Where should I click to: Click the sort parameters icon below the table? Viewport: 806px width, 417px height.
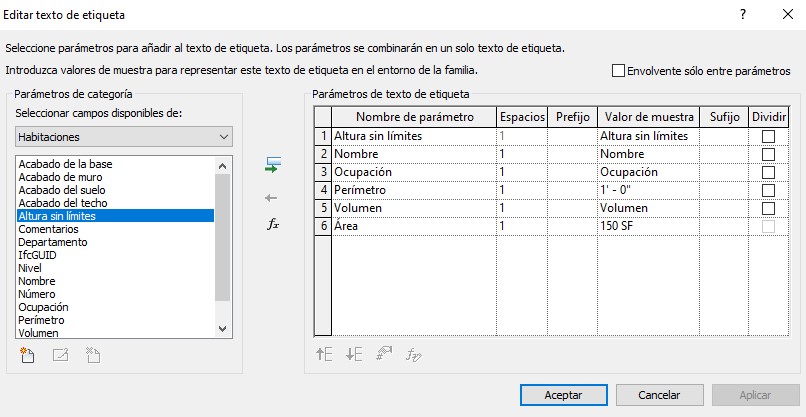click(x=382, y=353)
